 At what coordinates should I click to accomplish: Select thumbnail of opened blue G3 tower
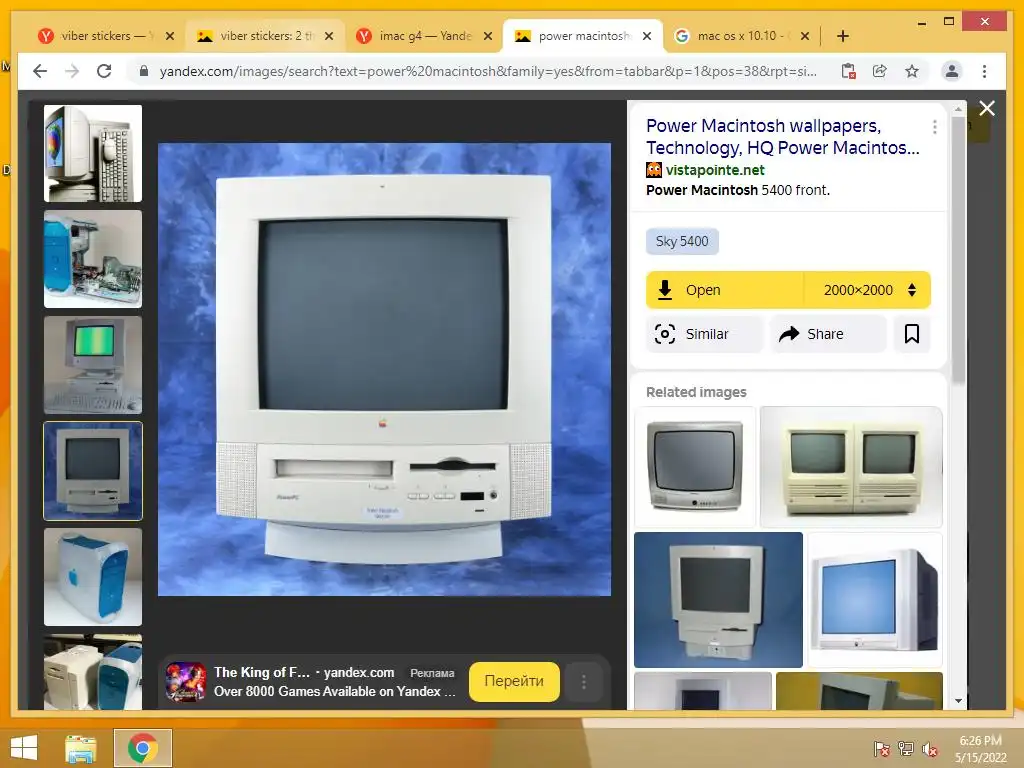click(x=93, y=259)
